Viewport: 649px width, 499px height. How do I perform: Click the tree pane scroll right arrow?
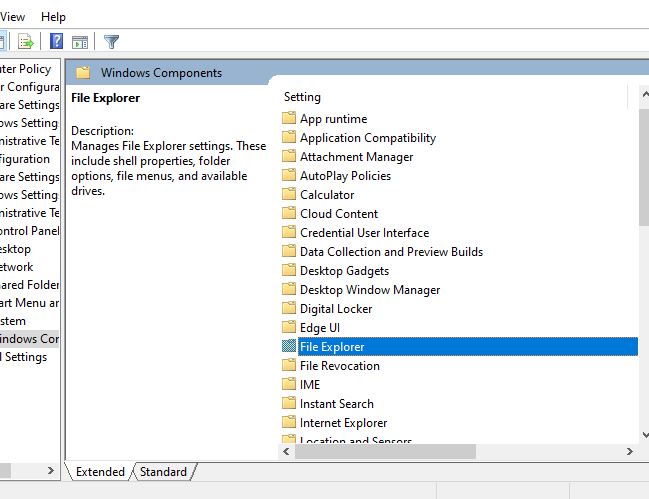pyautogui.click(x=50, y=470)
